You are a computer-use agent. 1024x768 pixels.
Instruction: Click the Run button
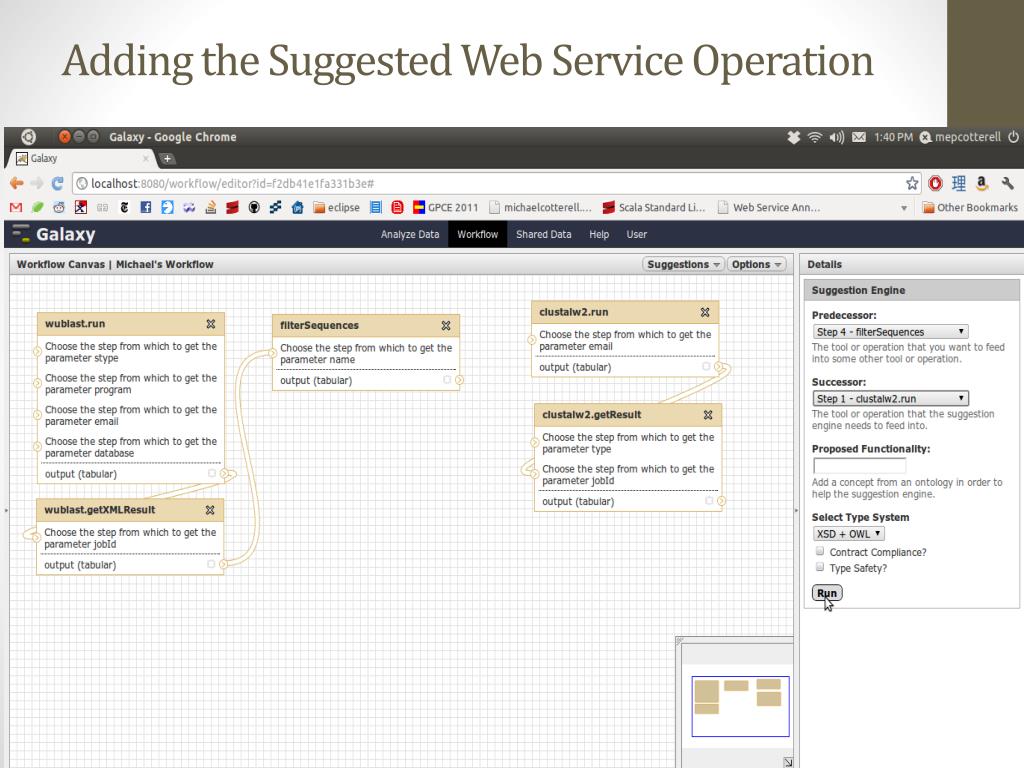point(827,593)
